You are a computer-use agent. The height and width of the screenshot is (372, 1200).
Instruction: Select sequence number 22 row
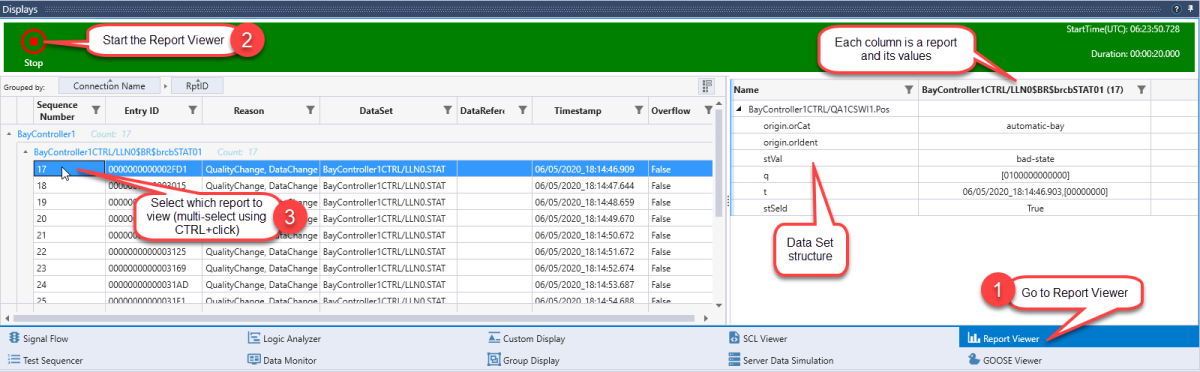click(x=372, y=251)
